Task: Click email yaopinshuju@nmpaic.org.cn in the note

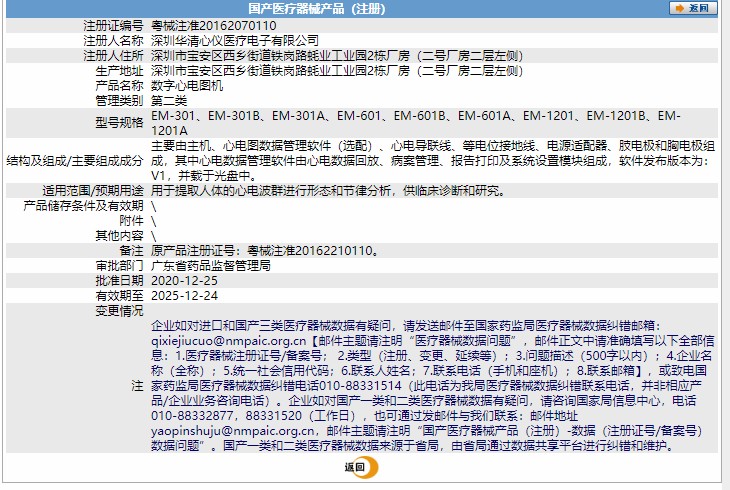Action: tap(233, 431)
